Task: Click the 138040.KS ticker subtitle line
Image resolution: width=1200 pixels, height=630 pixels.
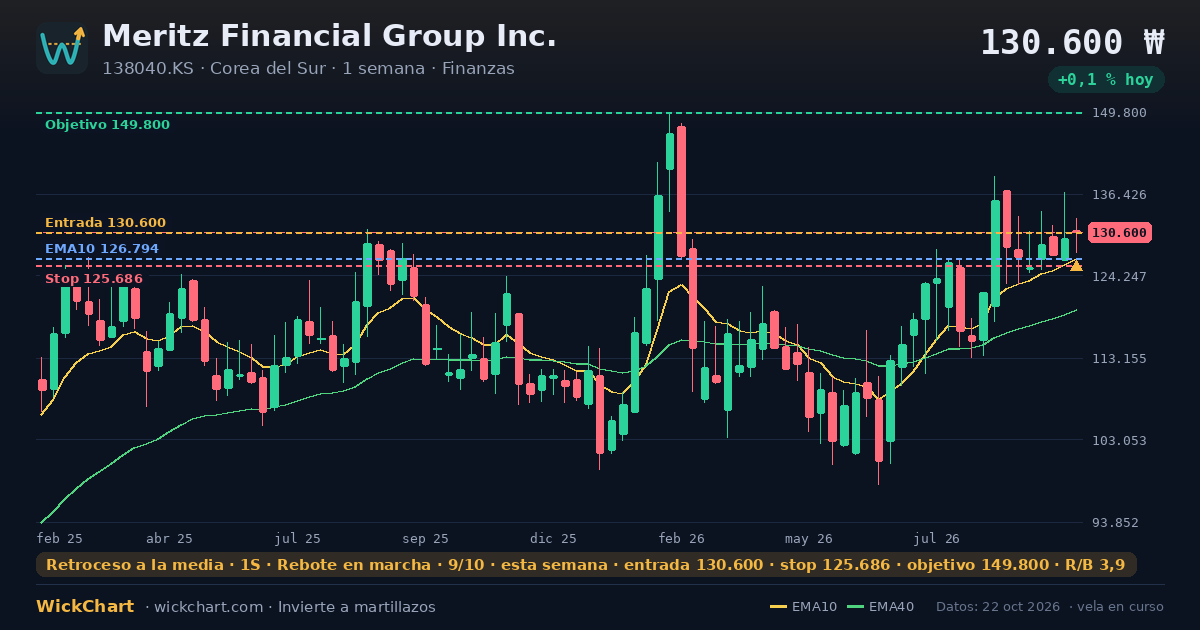Action: (308, 69)
